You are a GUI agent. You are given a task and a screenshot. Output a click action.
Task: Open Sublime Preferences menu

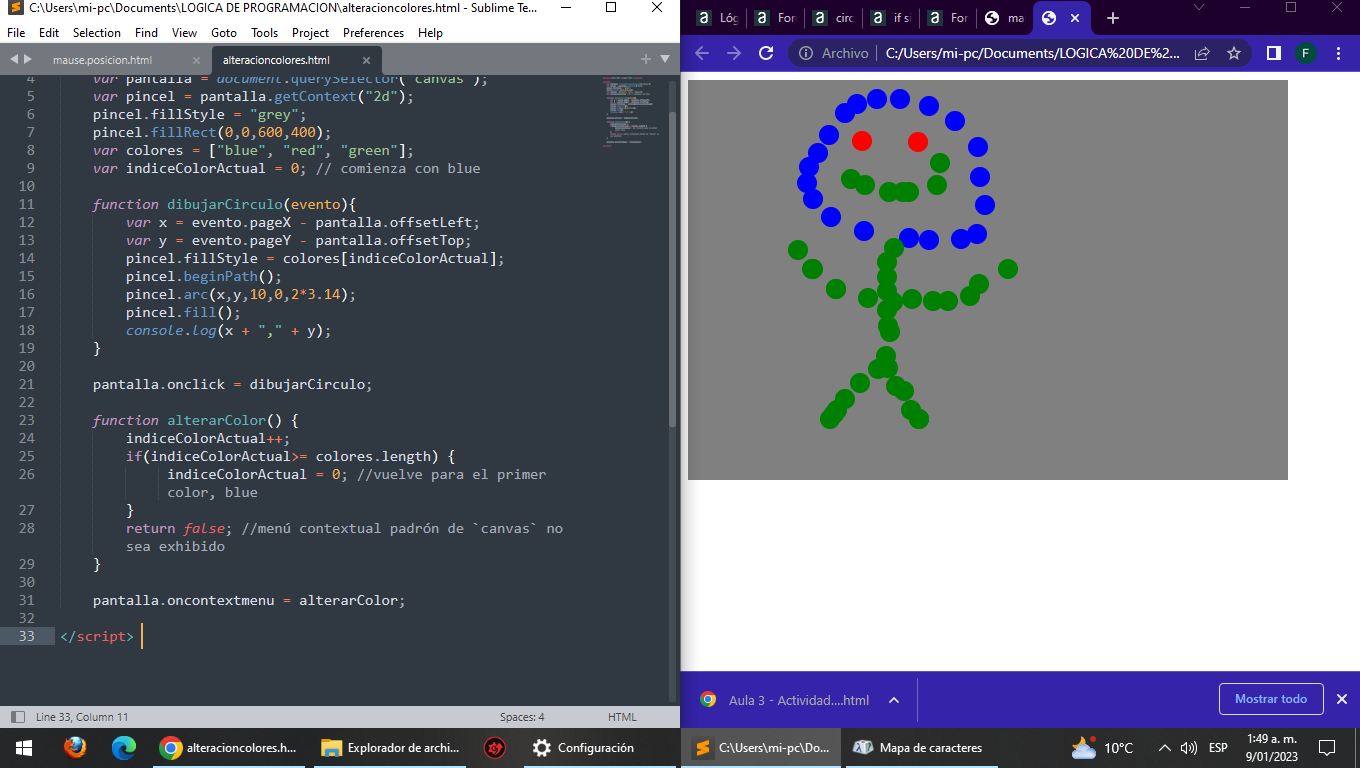374,33
